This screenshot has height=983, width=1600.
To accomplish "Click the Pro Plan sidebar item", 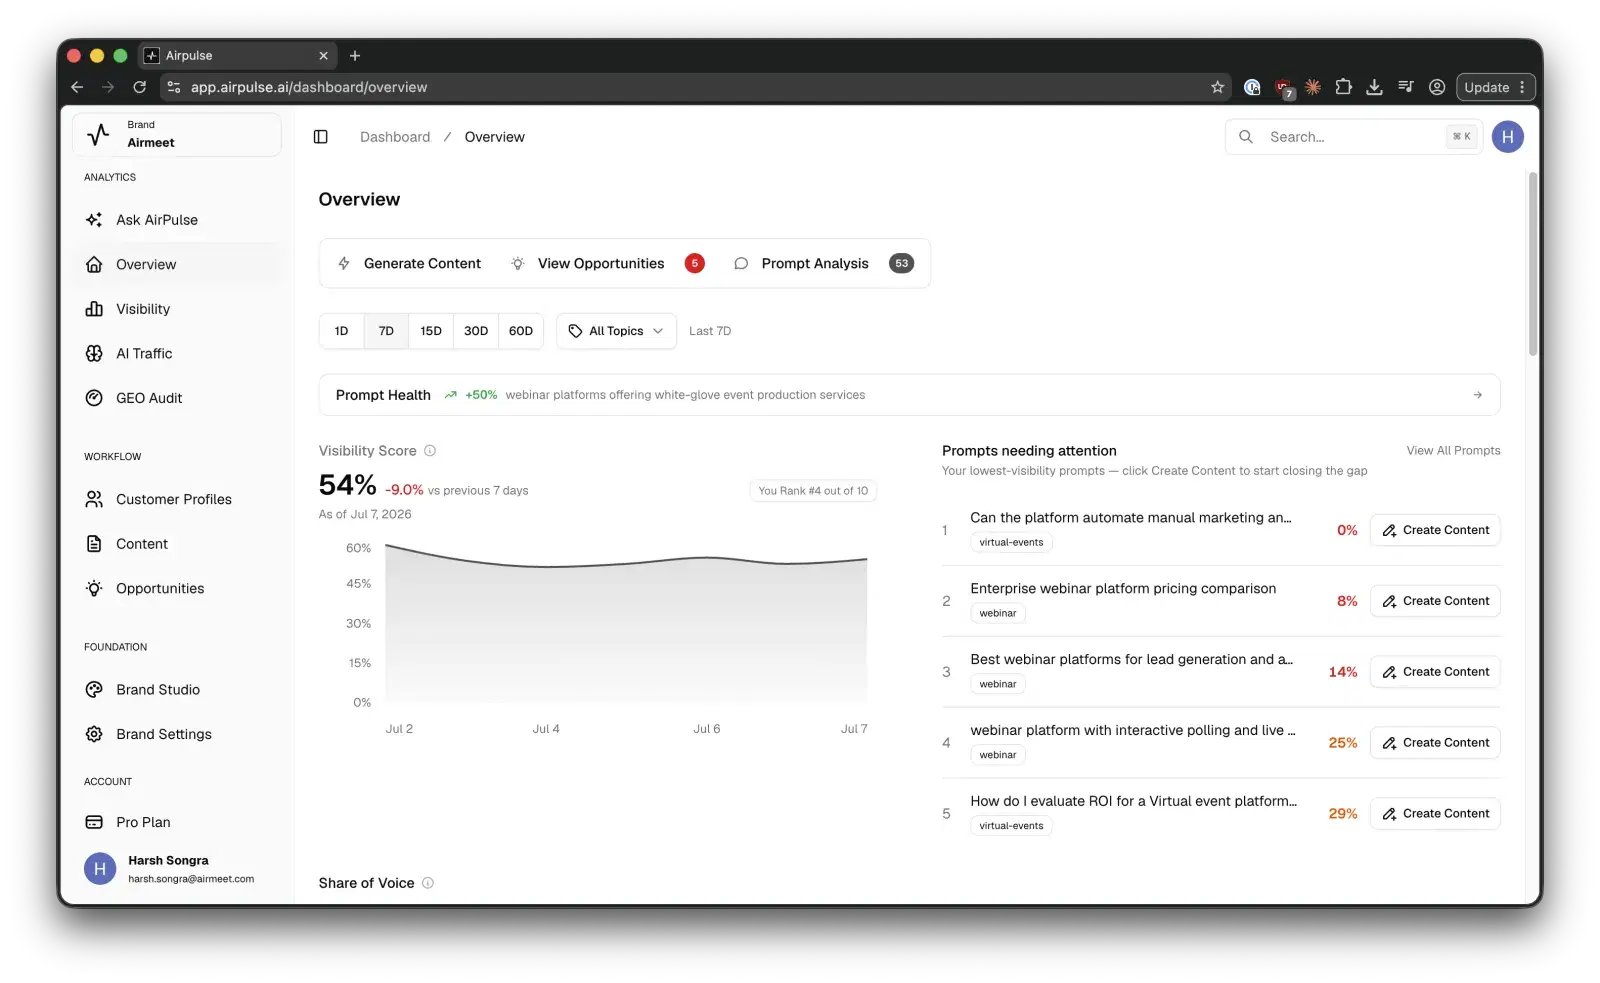I will click(177, 822).
